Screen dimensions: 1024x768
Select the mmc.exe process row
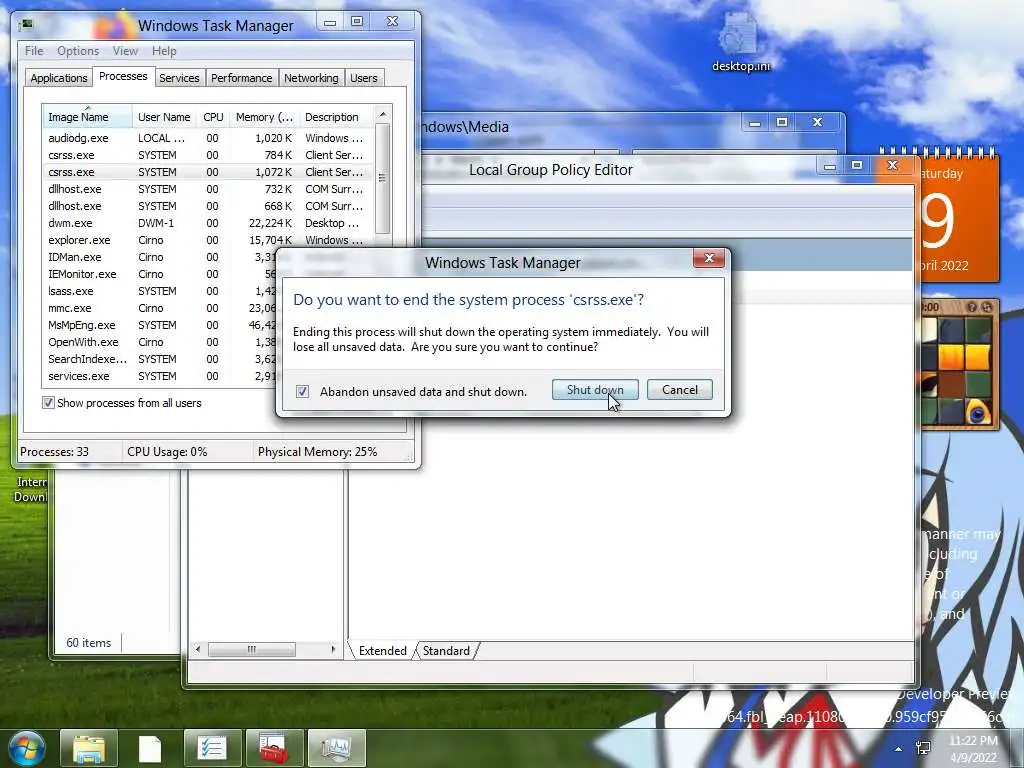[159, 308]
